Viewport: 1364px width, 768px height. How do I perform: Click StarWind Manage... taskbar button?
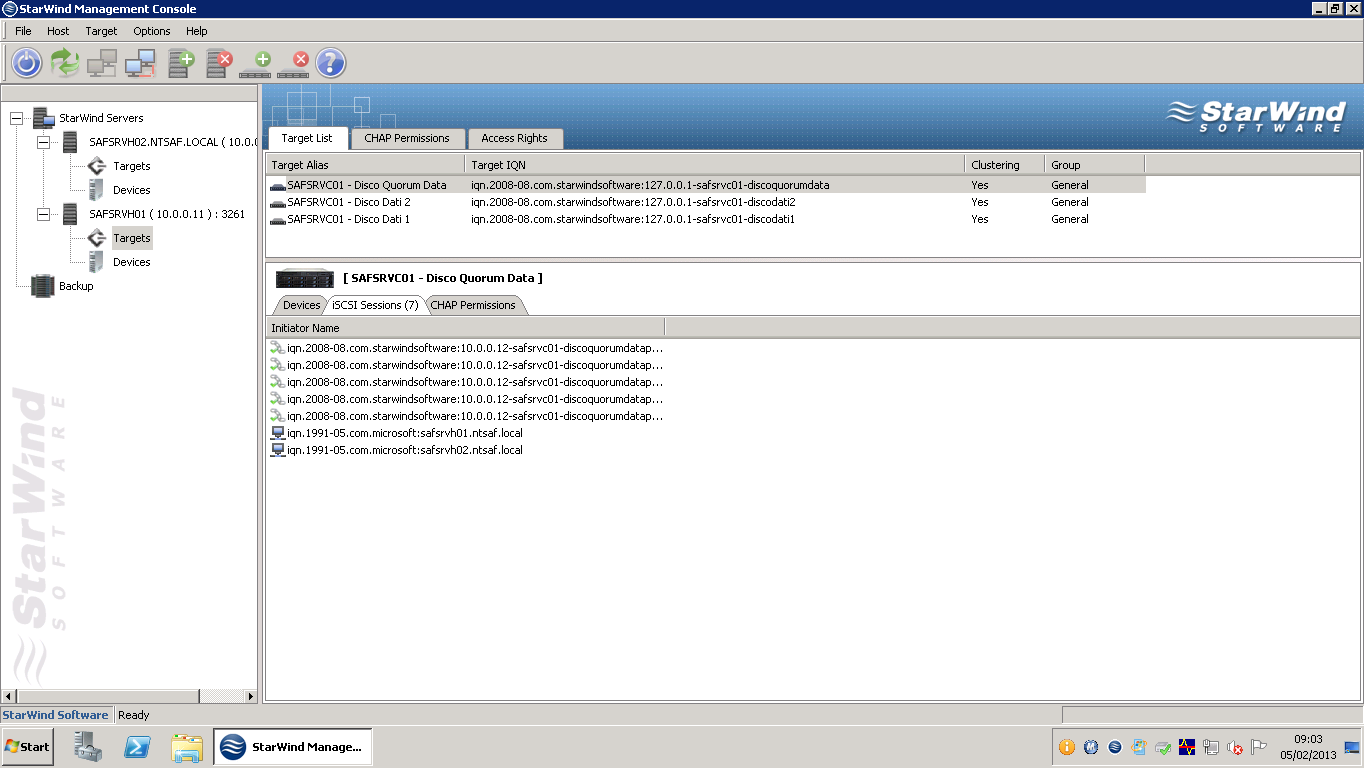coord(292,747)
